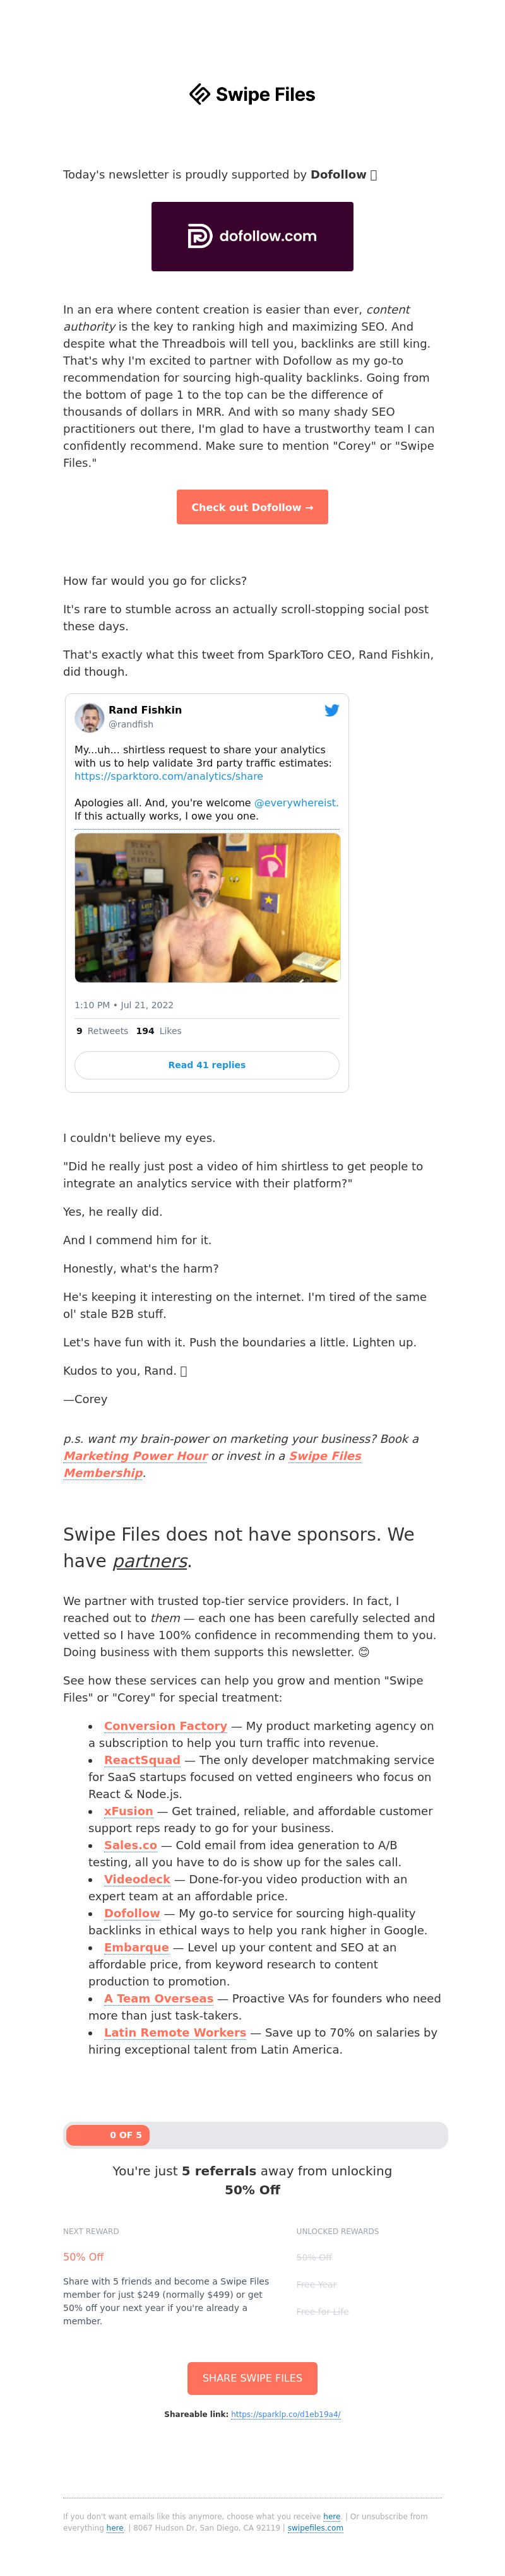Click the Swipe Files logo icon
This screenshot has width=505, height=2576.
199,94
